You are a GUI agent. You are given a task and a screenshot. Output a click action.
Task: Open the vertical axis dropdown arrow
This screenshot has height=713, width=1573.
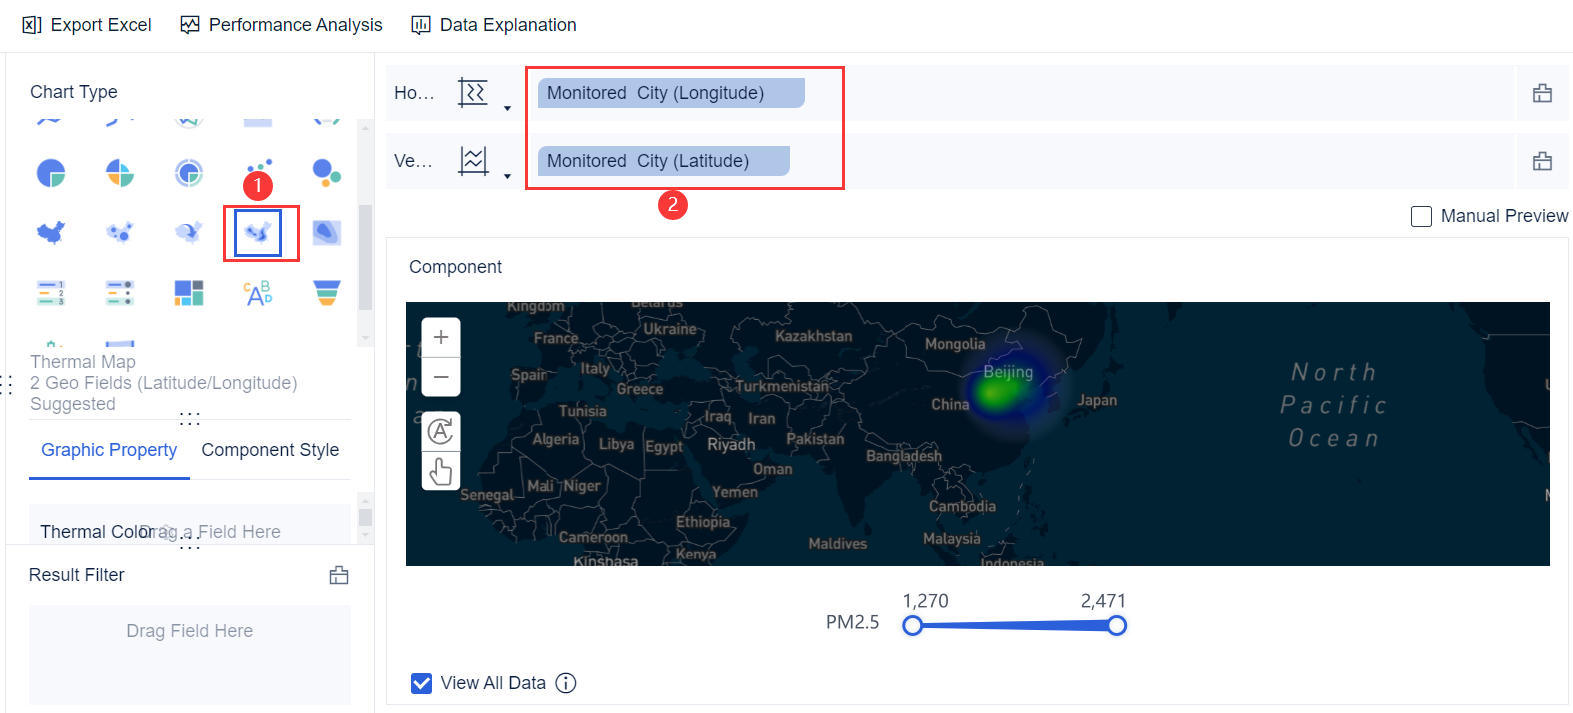[507, 176]
